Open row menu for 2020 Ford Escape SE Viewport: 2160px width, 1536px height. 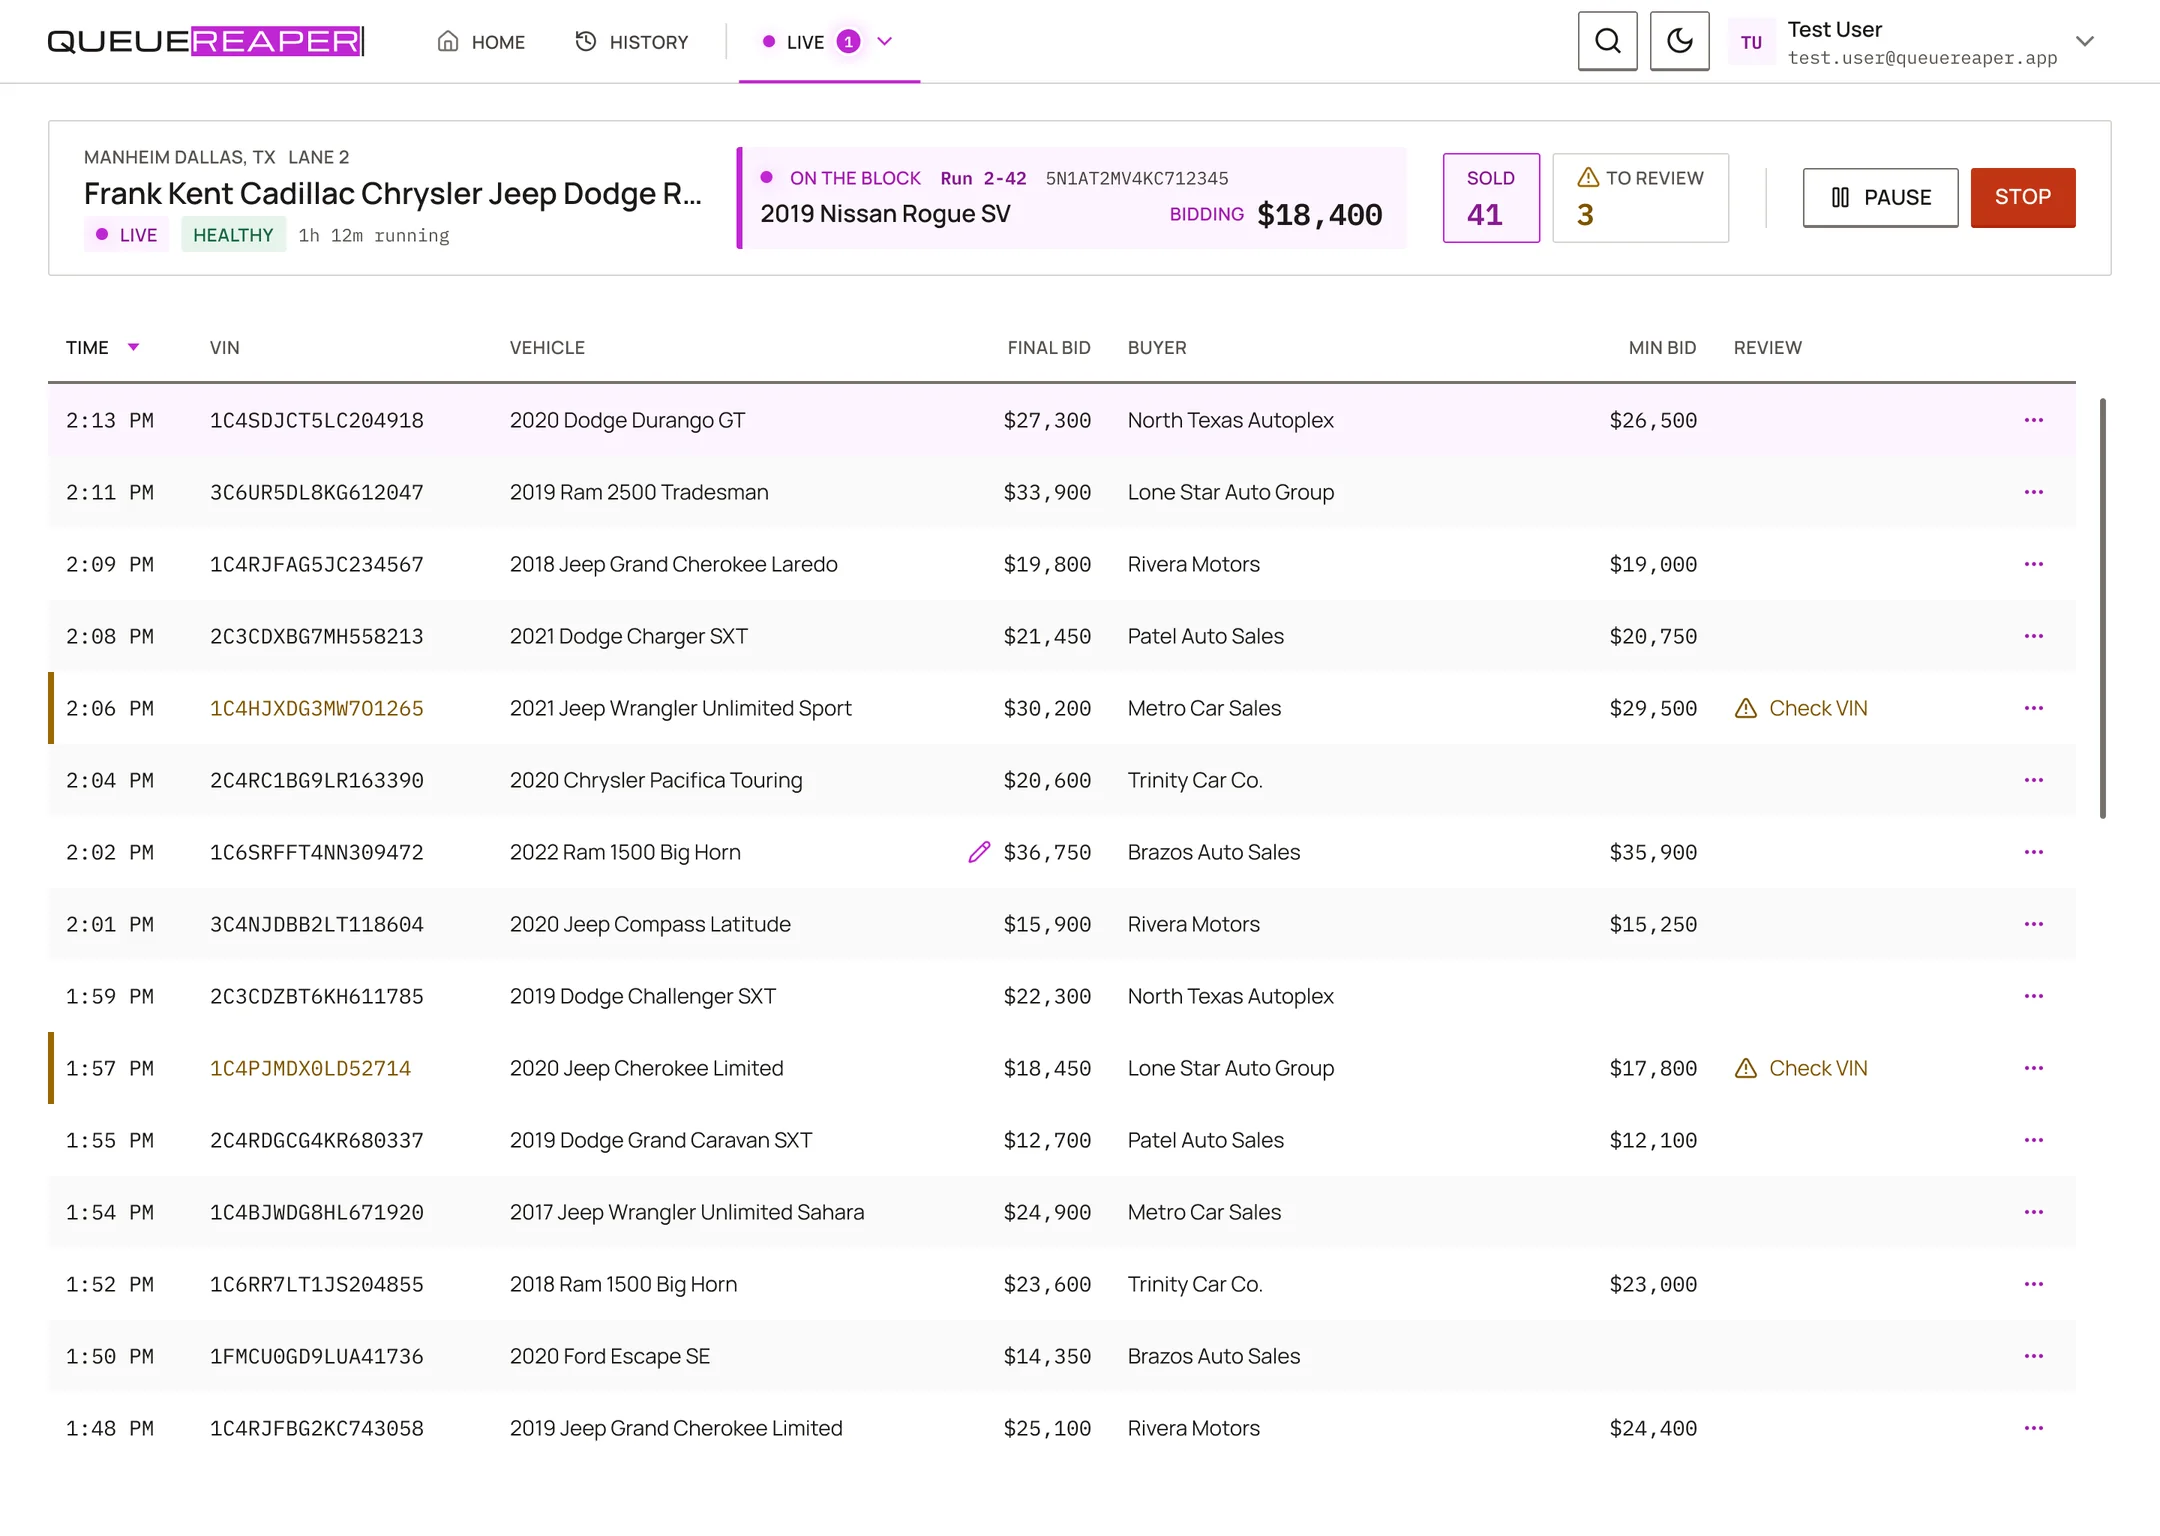[x=2033, y=1356]
